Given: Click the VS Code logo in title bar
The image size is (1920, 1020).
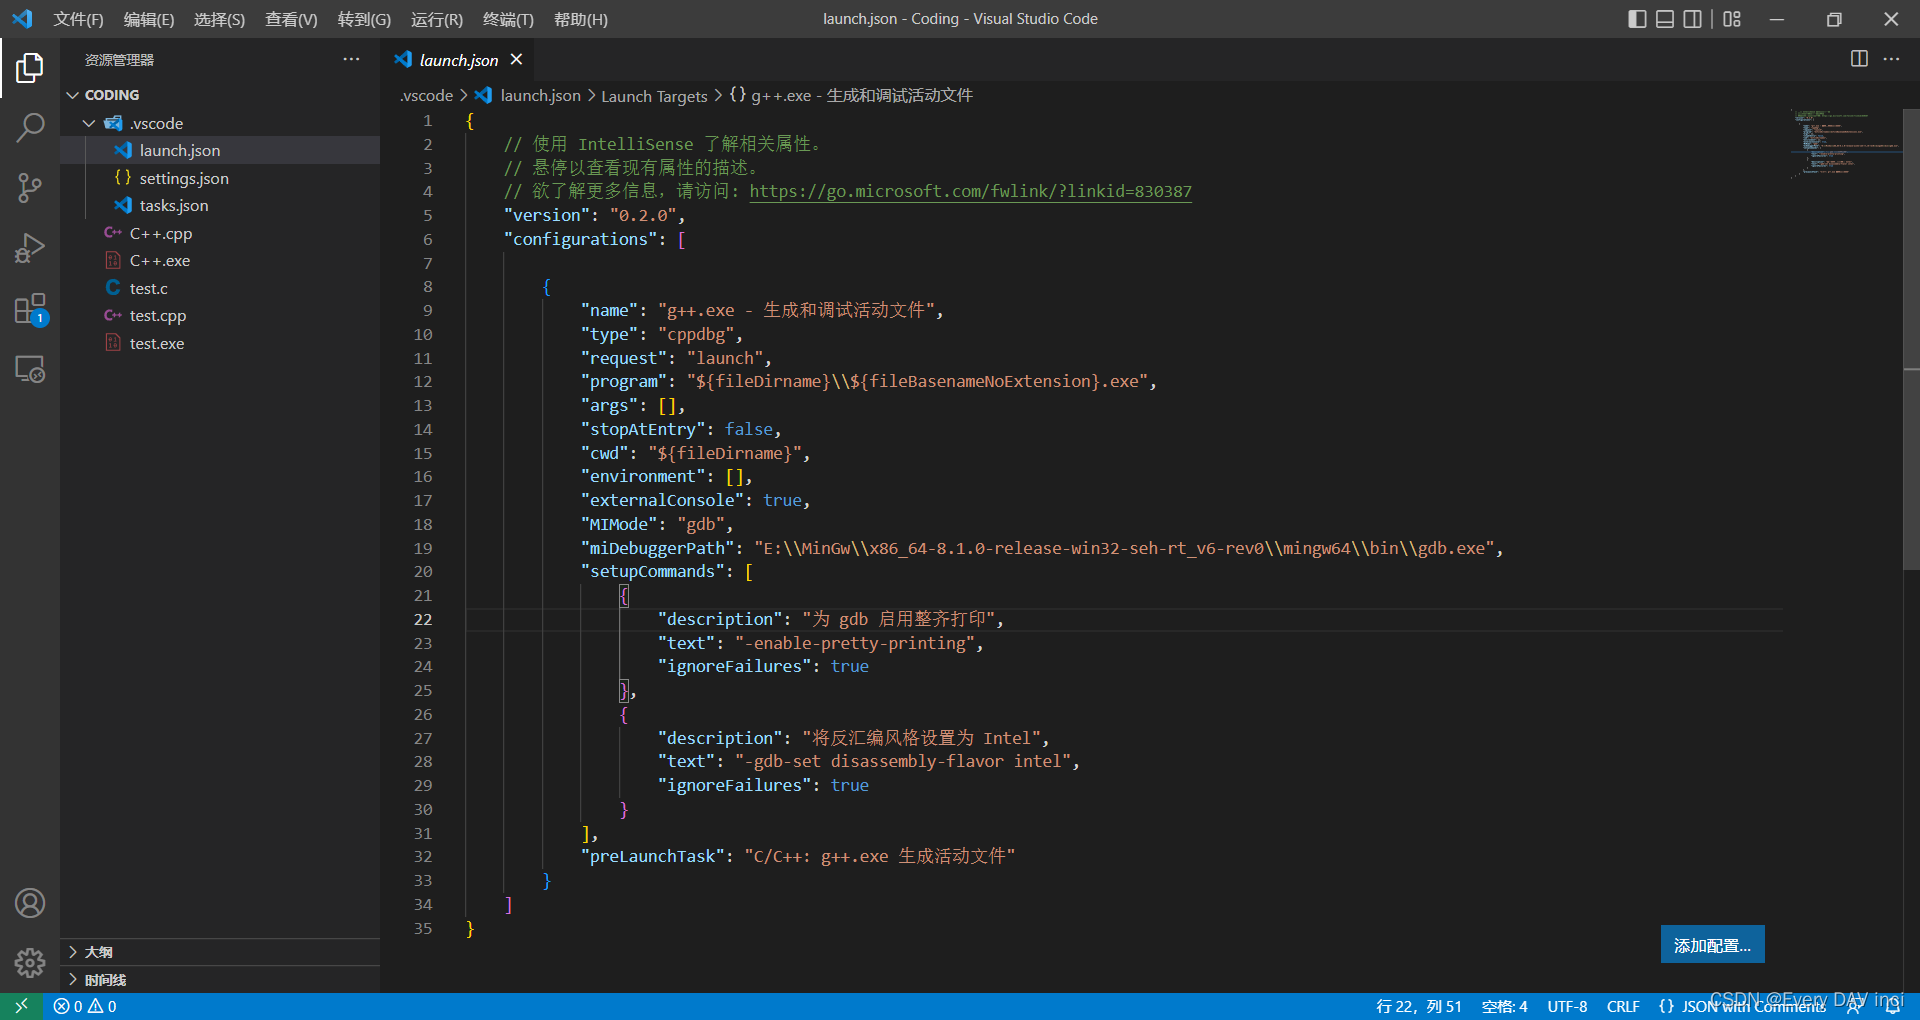Looking at the screenshot, I should (x=22, y=19).
